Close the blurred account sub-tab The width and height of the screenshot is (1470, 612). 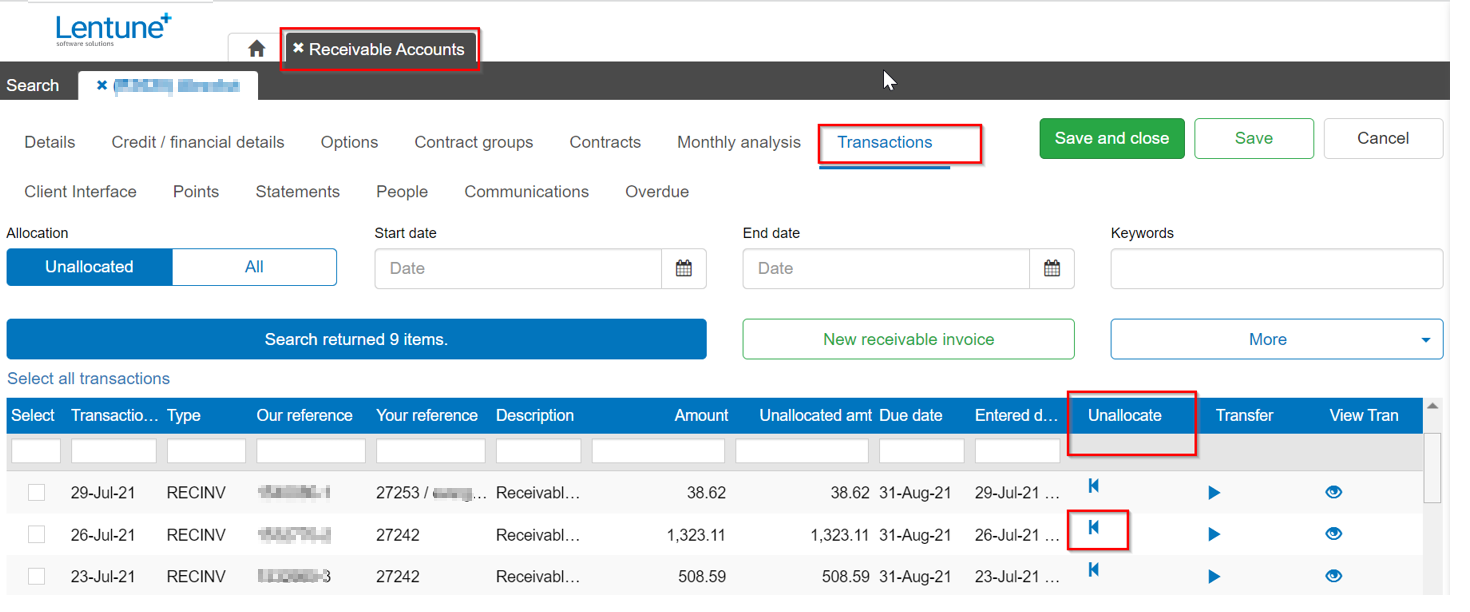[x=102, y=86]
